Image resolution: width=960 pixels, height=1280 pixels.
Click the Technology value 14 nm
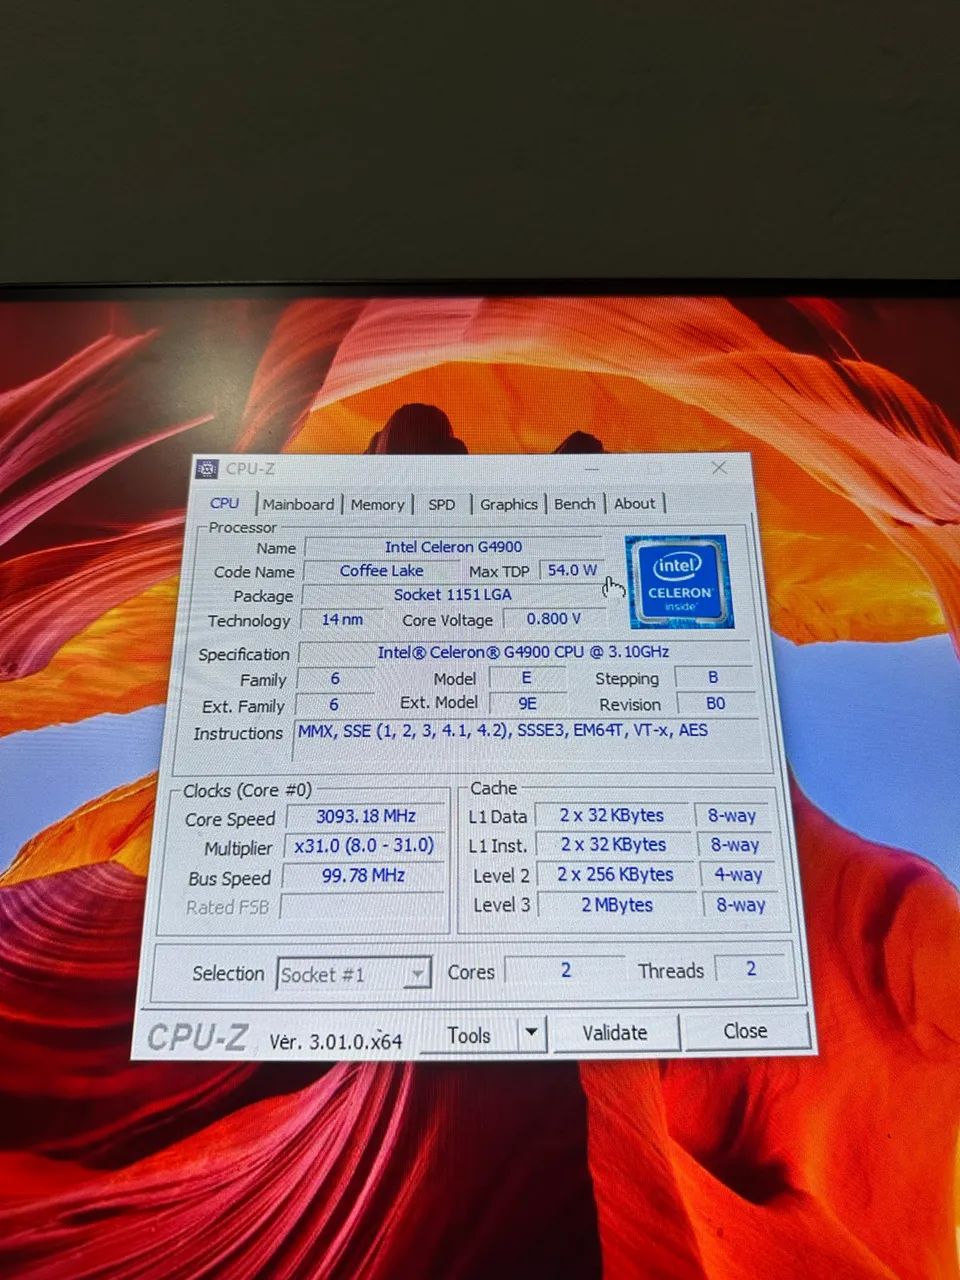(x=342, y=620)
